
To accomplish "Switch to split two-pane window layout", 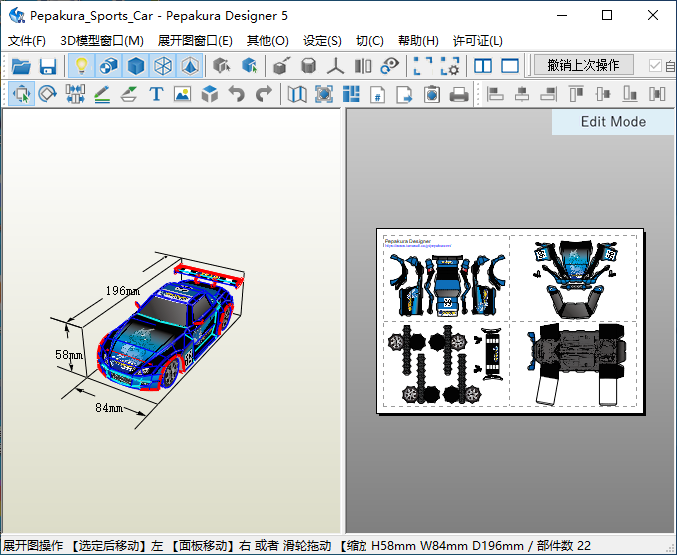I will coord(483,66).
